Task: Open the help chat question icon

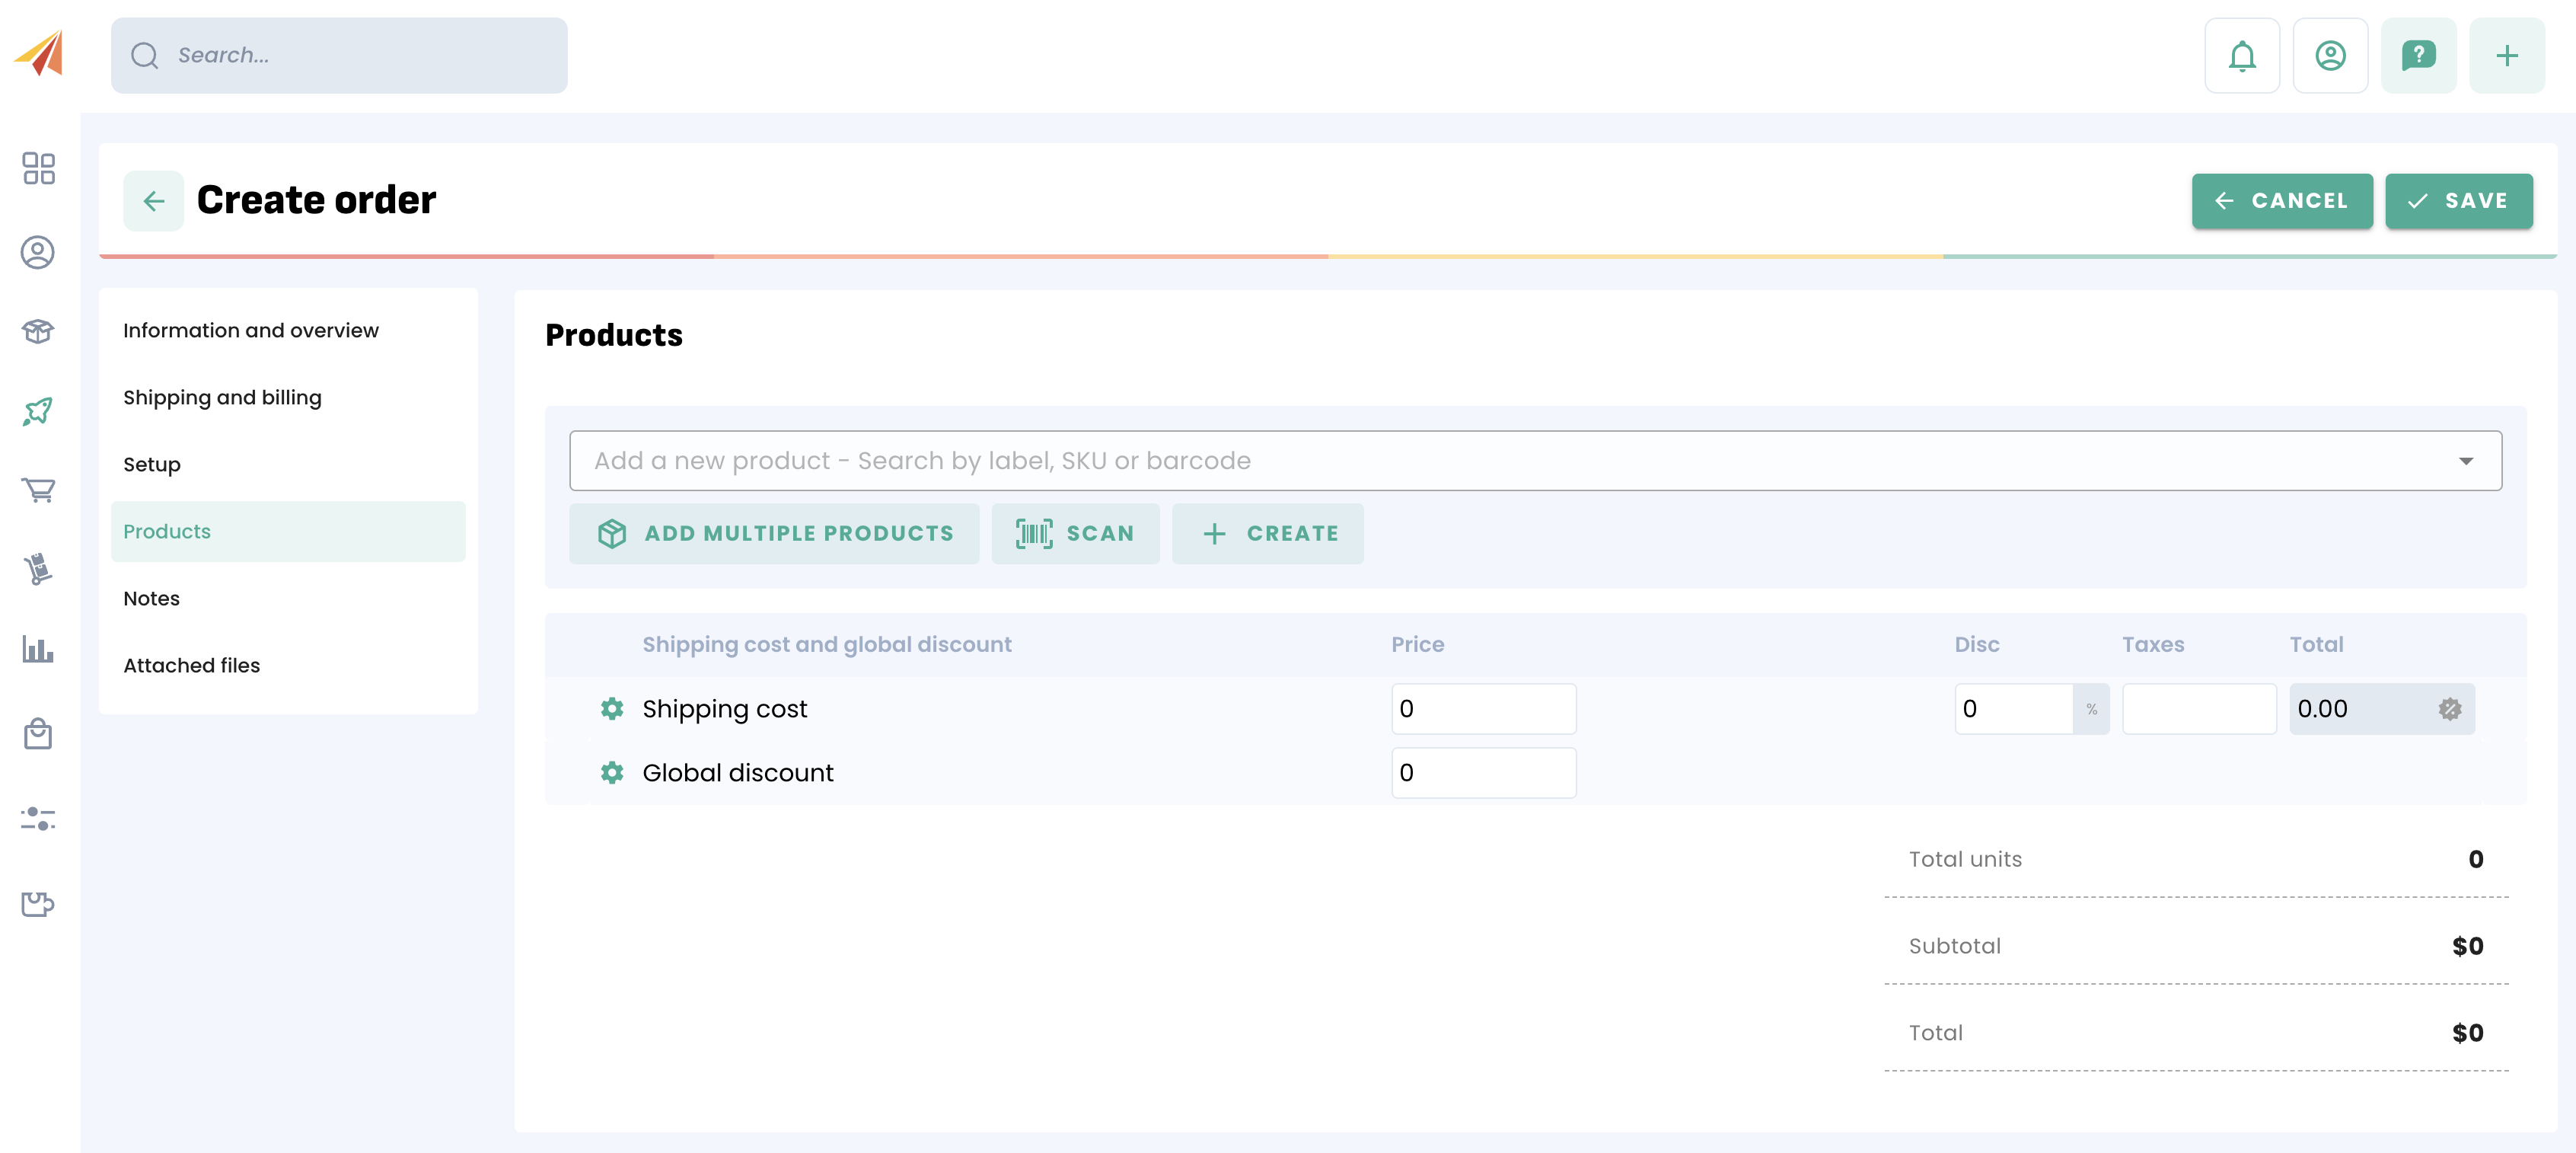Action: tap(2417, 56)
